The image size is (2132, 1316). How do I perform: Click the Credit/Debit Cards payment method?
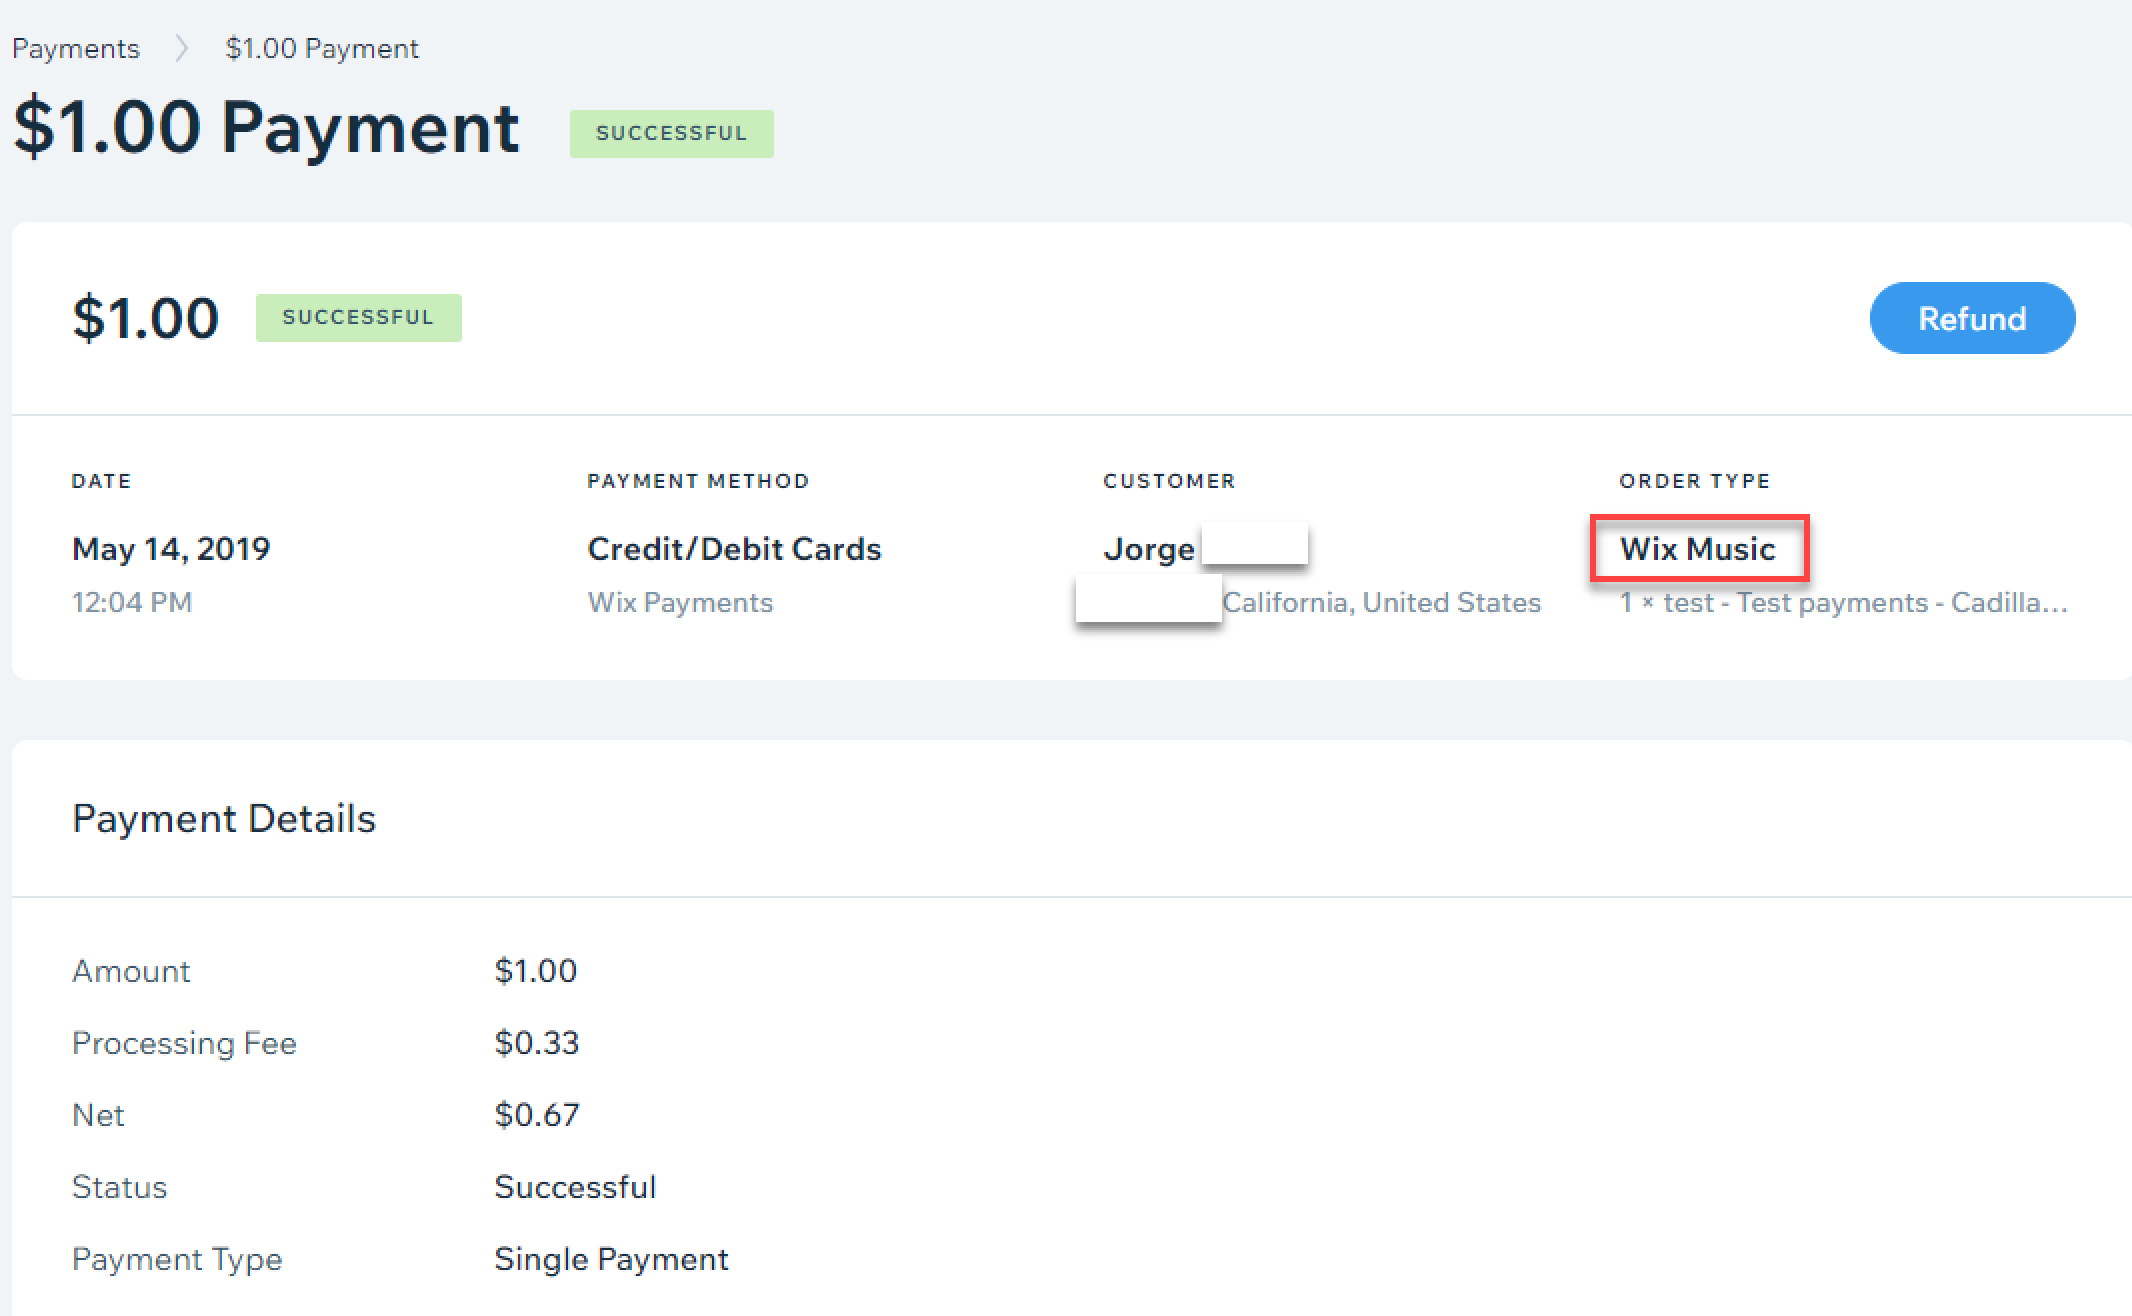pyautogui.click(x=734, y=548)
